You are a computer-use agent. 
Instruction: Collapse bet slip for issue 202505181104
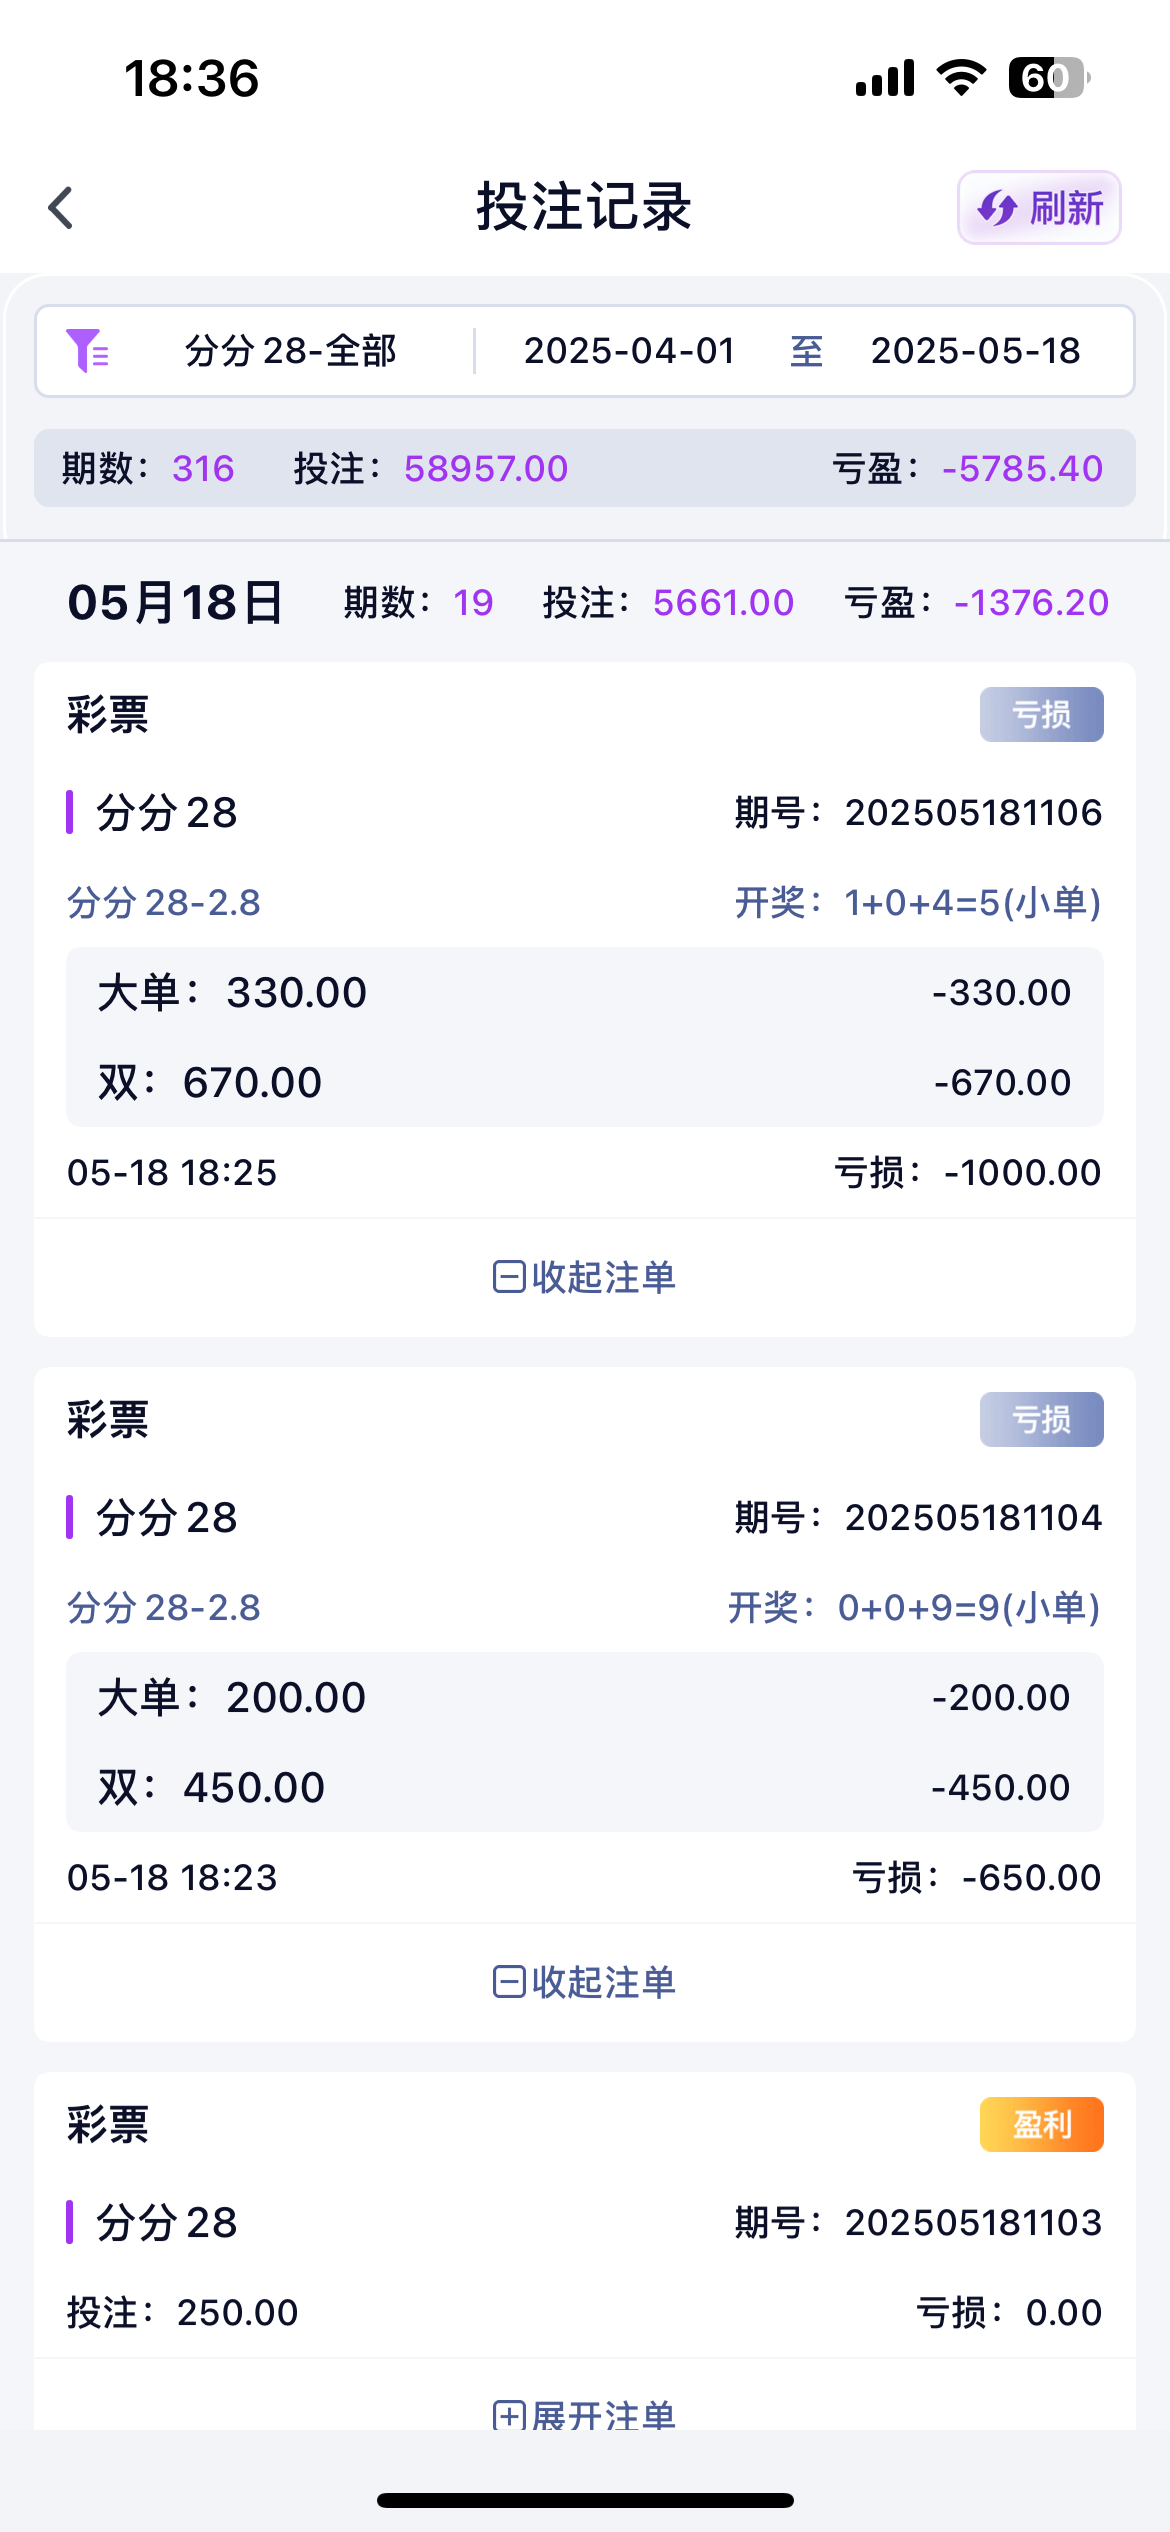(x=585, y=1982)
